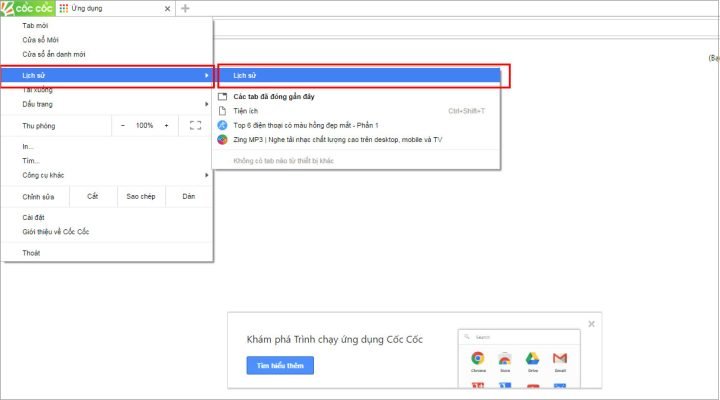Select Tab mới menu entry

[x=107, y=26]
